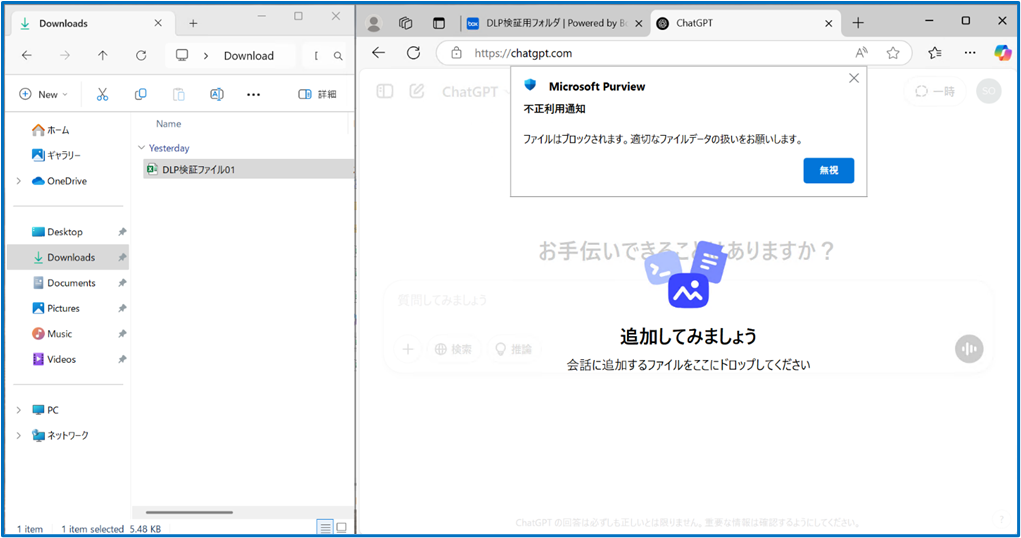Click the pin icon beside Videos
The width and height of the screenshot is (1021, 538).
122,359
